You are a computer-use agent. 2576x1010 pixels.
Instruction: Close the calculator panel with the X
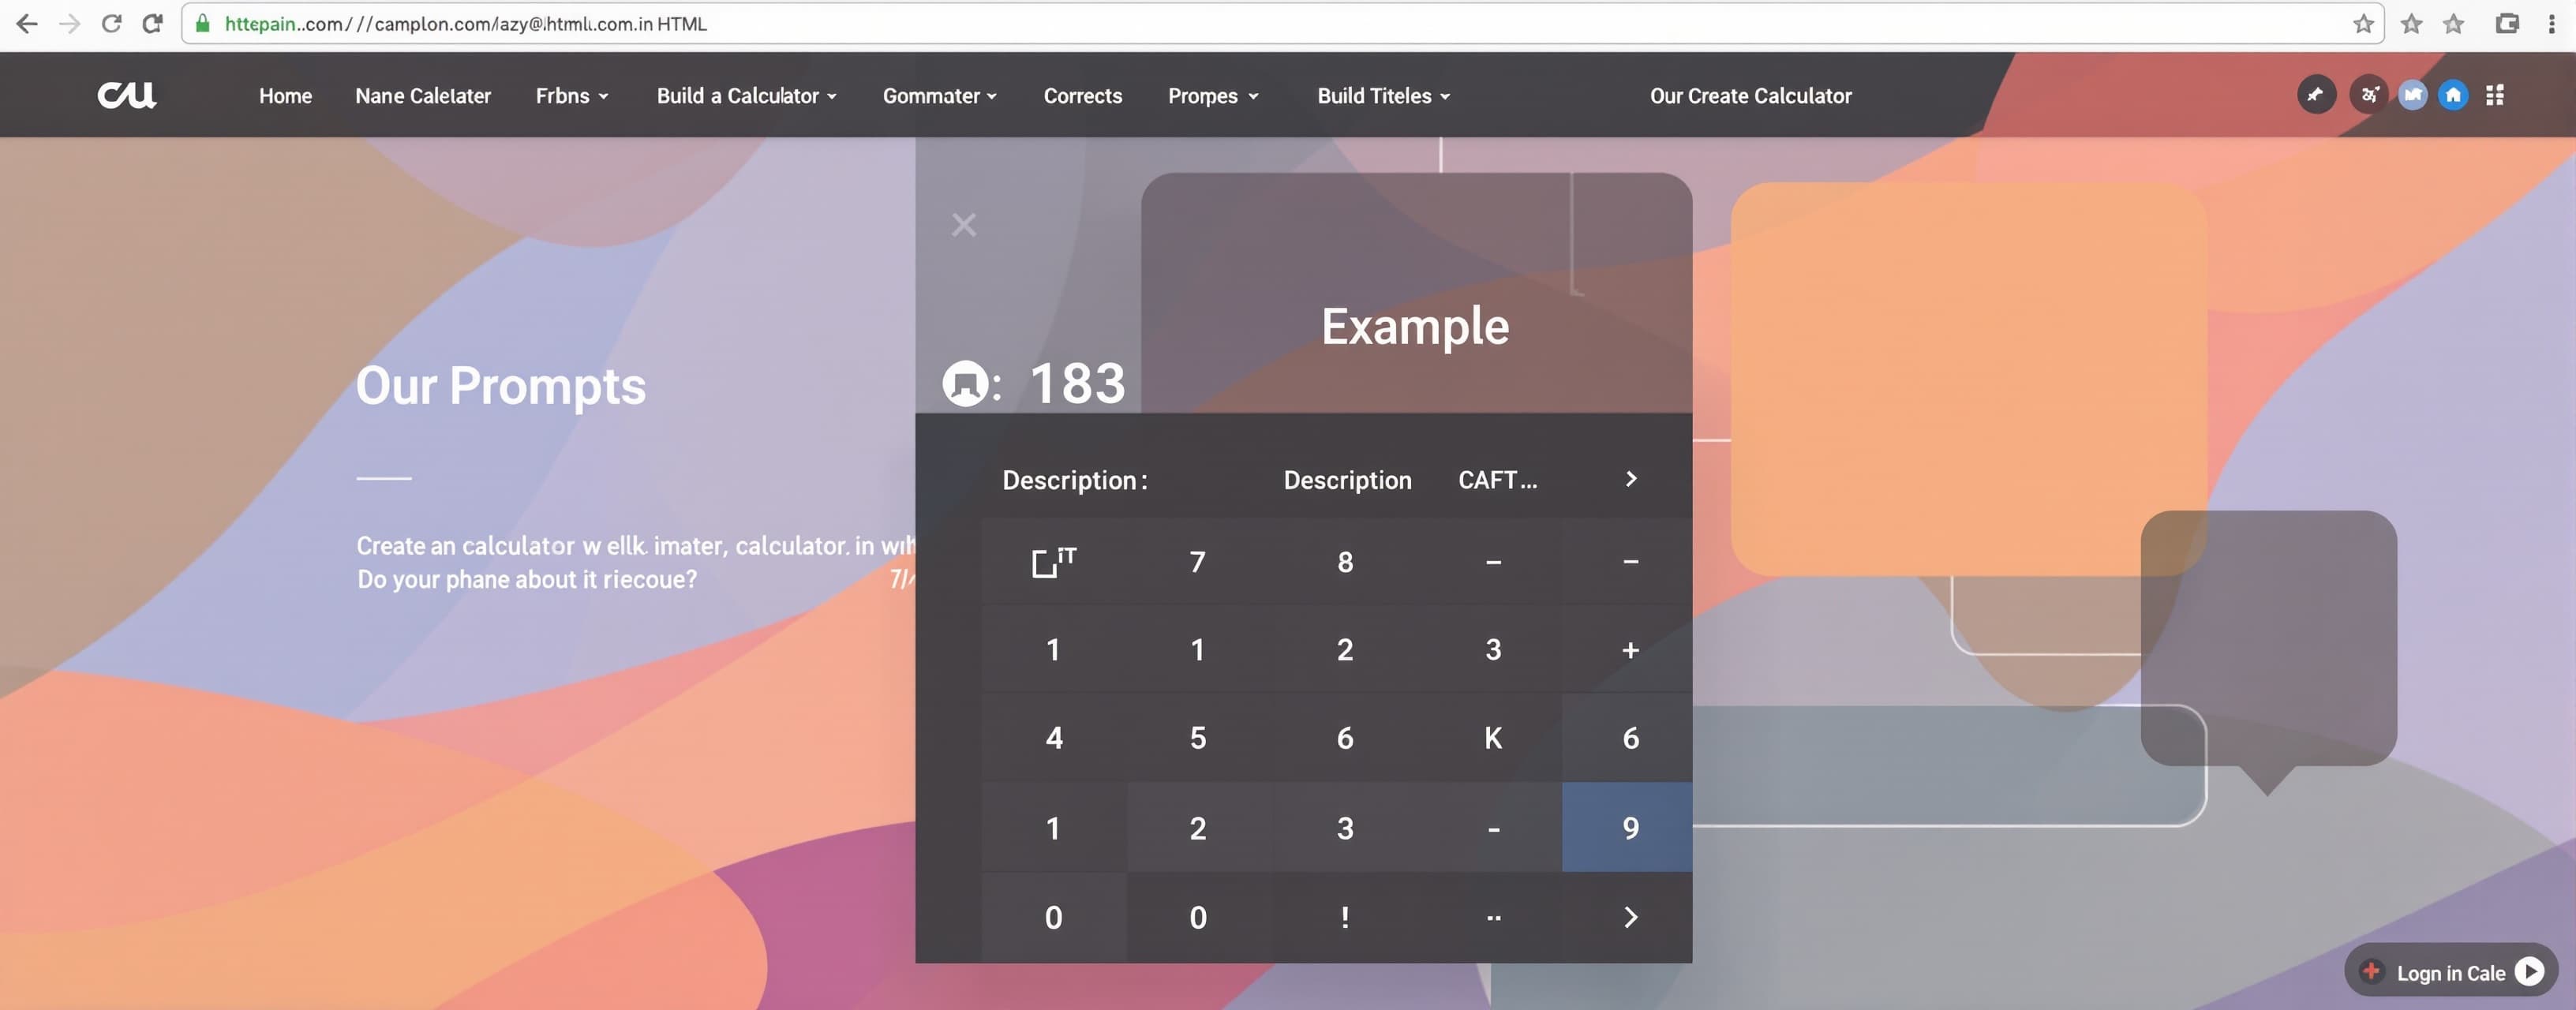(x=964, y=225)
